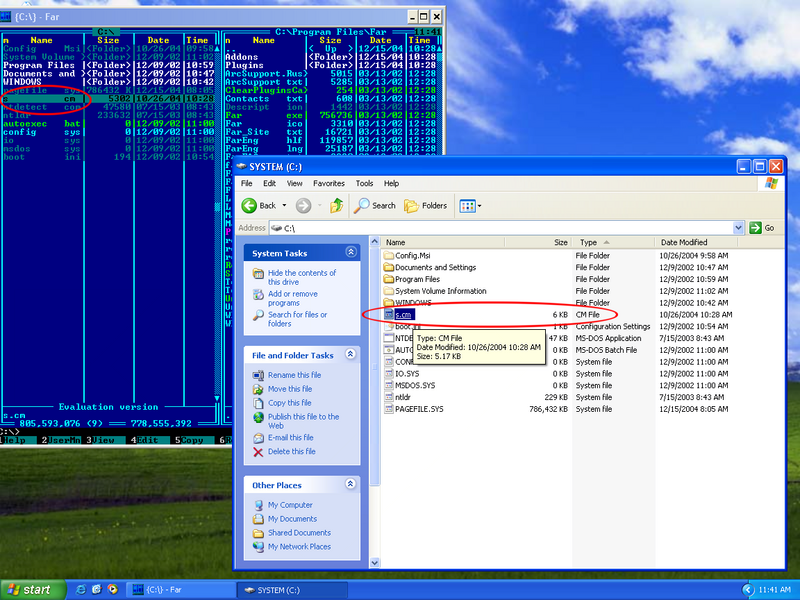Expand the Address bar dropdown
This screenshot has height=600, width=800.
tap(739, 228)
